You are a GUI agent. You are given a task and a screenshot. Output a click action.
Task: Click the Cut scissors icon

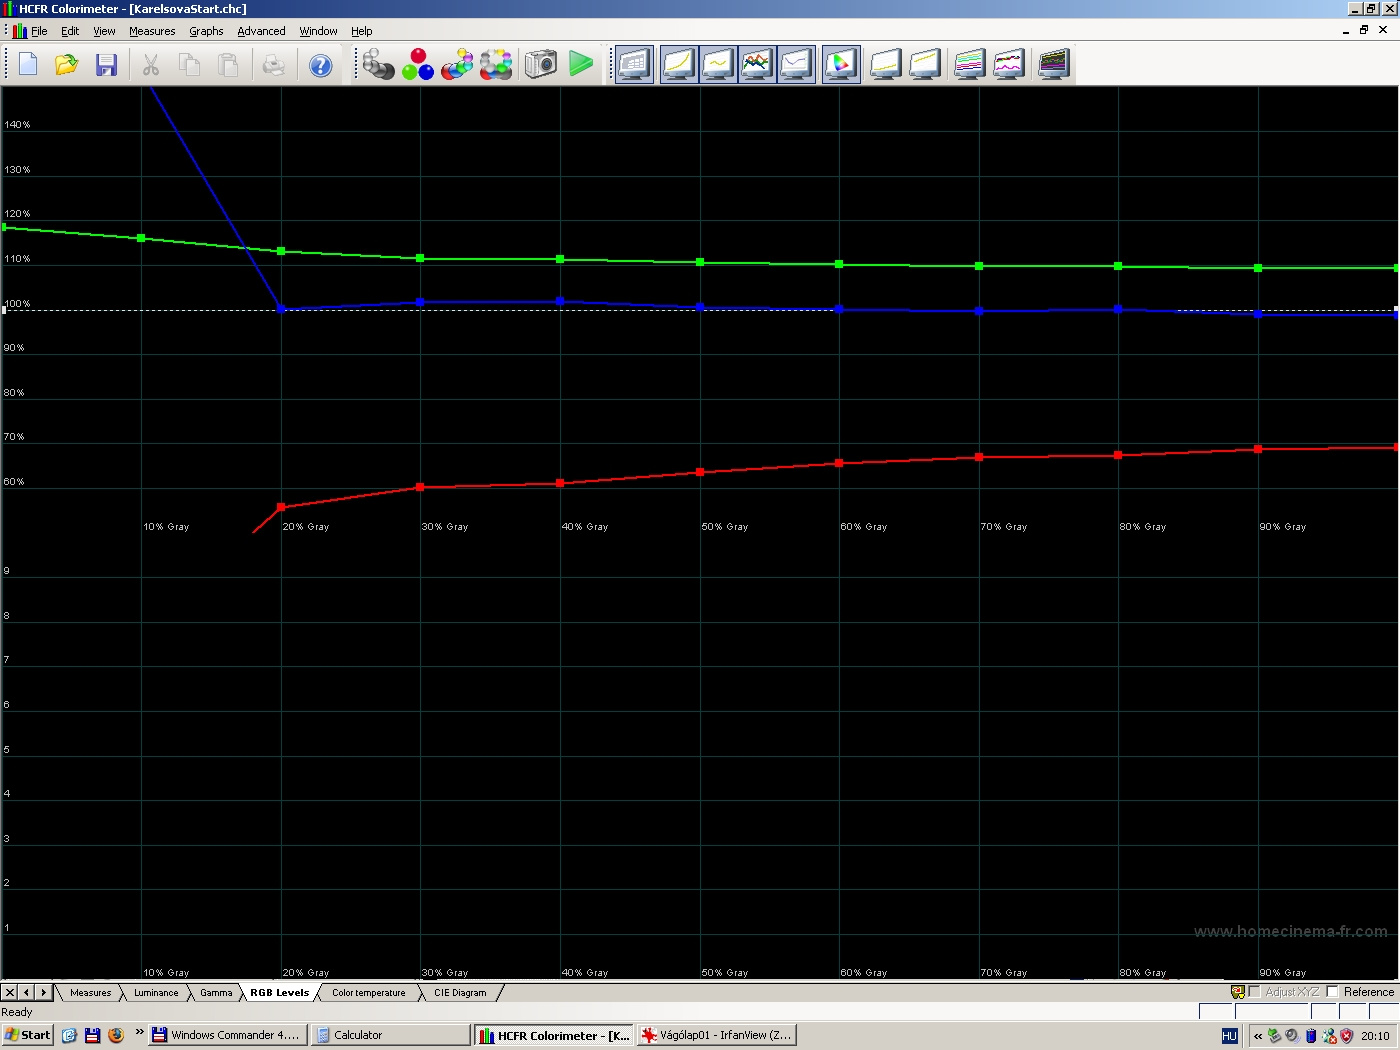[151, 65]
